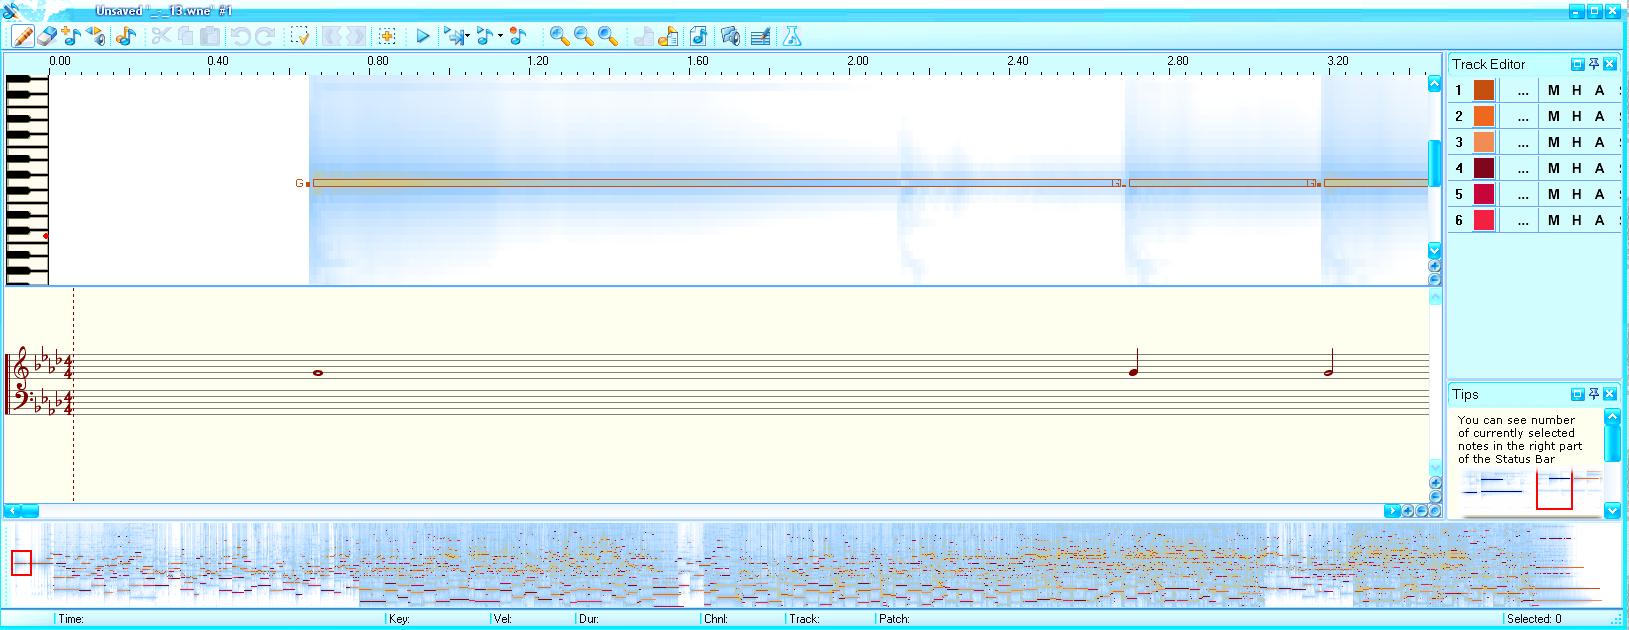
Task: Click the scissors cut icon
Action: 161,36
